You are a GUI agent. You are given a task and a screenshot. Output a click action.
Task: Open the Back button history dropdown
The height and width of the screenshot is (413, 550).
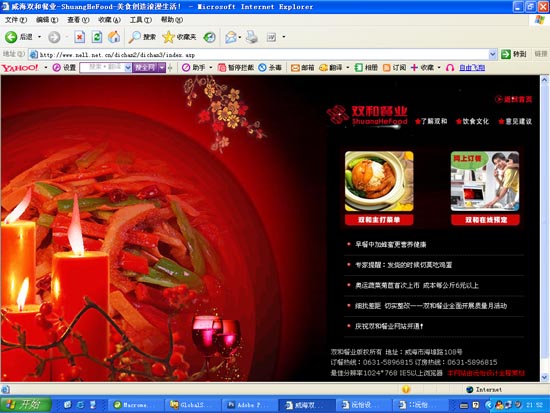tap(39, 37)
